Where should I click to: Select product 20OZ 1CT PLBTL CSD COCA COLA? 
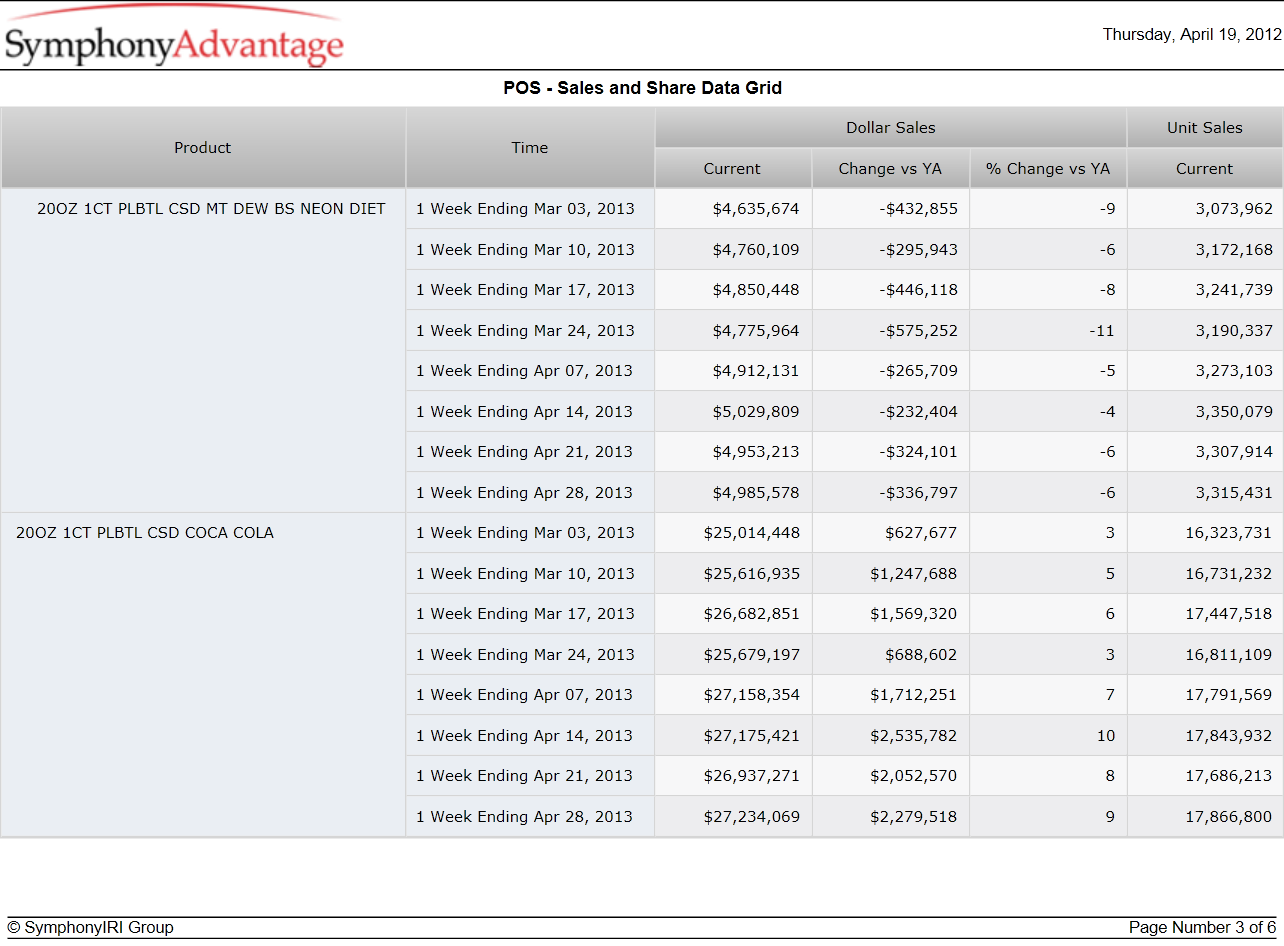[145, 533]
